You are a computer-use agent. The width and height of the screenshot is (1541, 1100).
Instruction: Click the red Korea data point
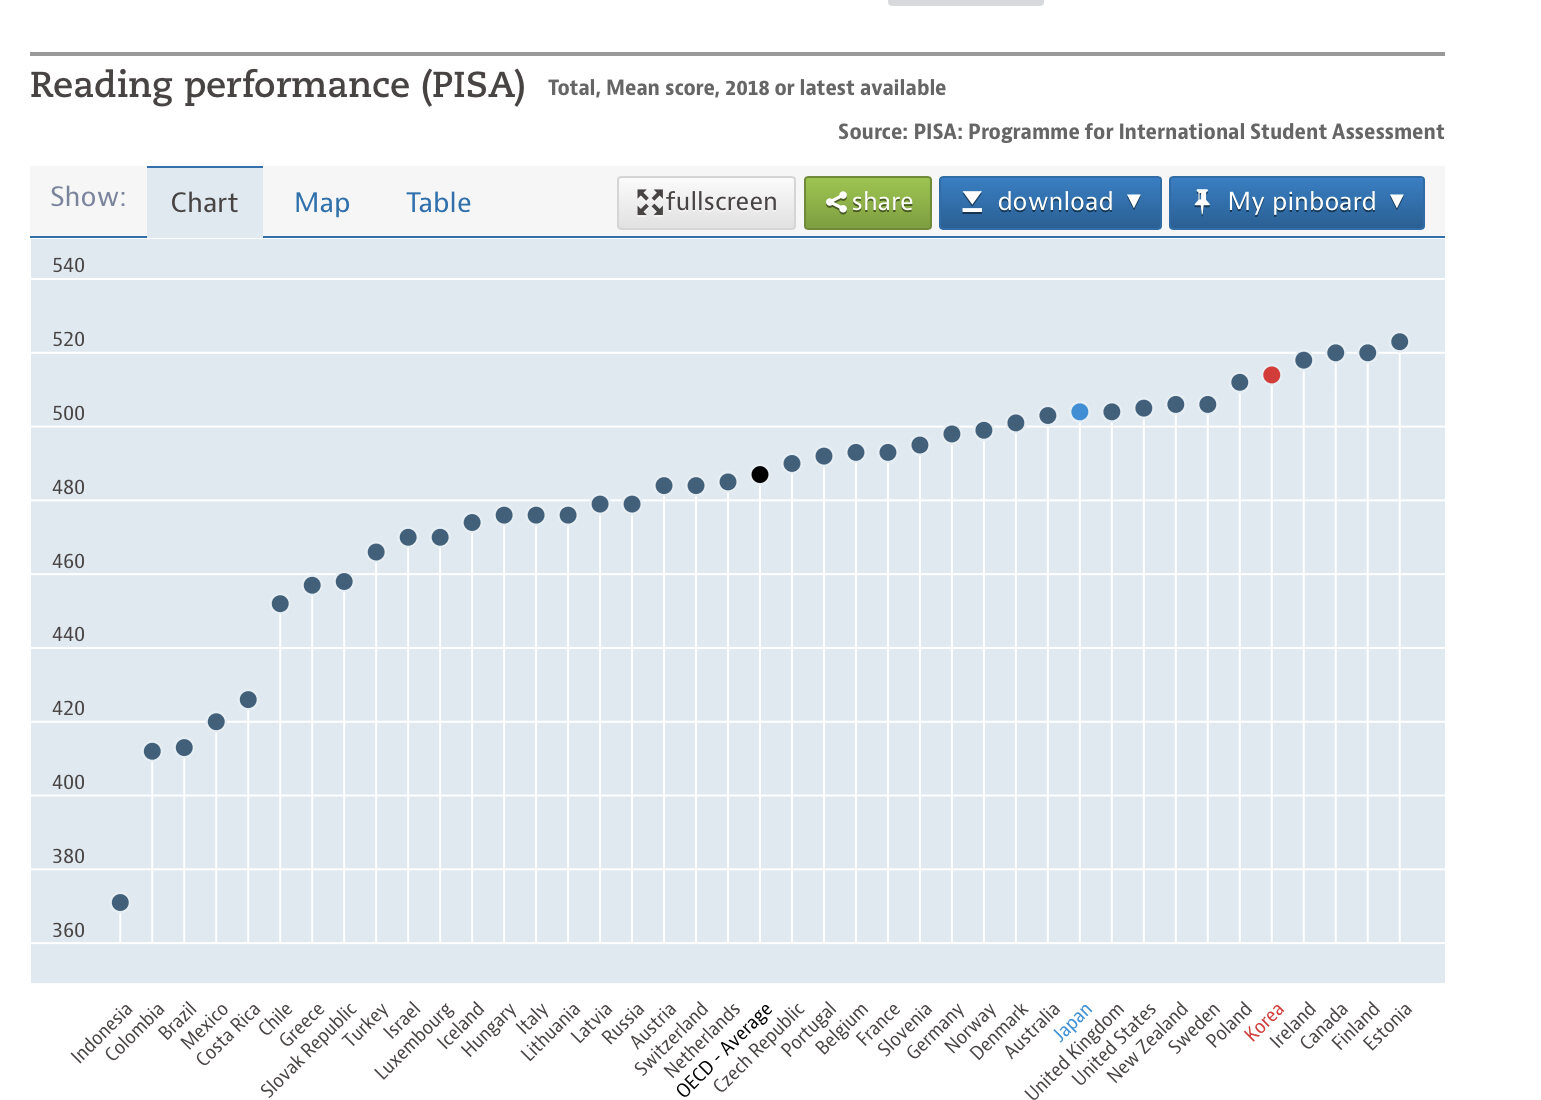coord(1271,375)
